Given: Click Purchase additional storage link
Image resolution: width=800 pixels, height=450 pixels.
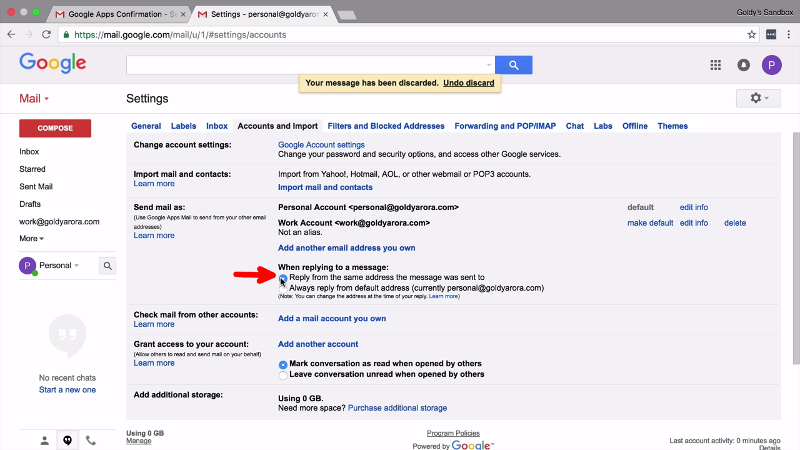Looking at the screenshot, I should 397,408.
